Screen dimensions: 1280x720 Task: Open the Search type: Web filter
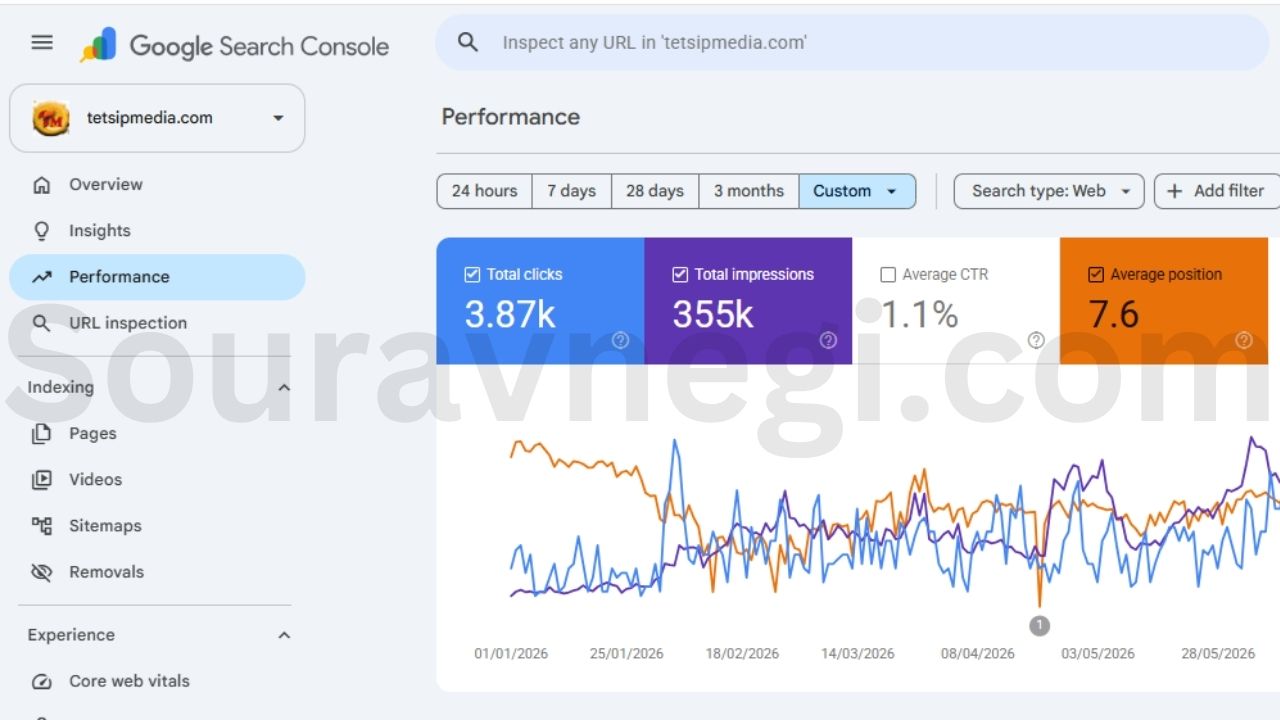click(x=1049, y=191)
